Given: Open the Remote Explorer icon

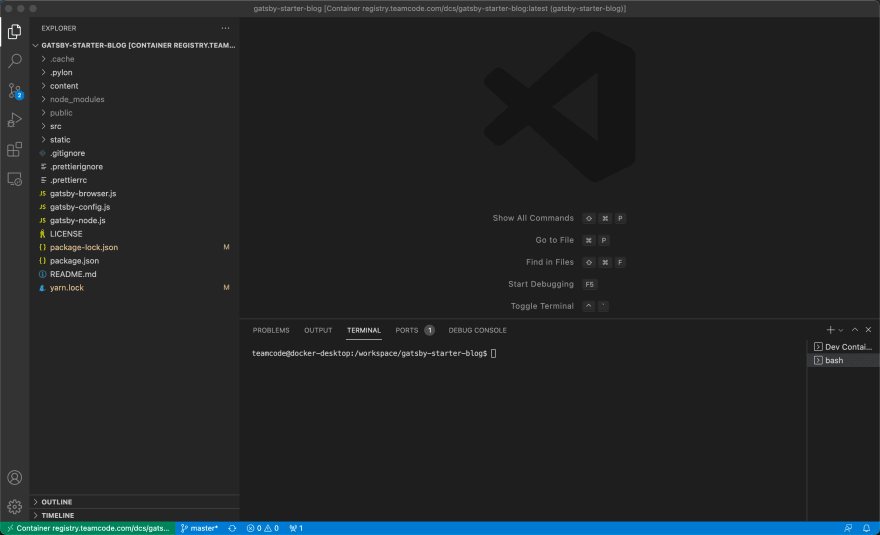Looking at the screenshot, I should (x=15, y=179).
